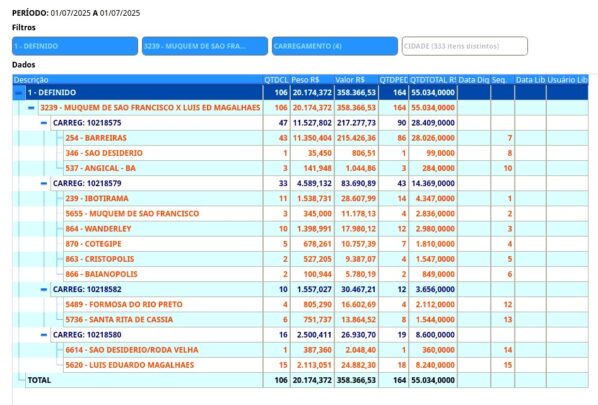The image size is (598, 405).
Task: Collapse the 1 - DEFINIDO root row
Action: [x=18, y=93]
